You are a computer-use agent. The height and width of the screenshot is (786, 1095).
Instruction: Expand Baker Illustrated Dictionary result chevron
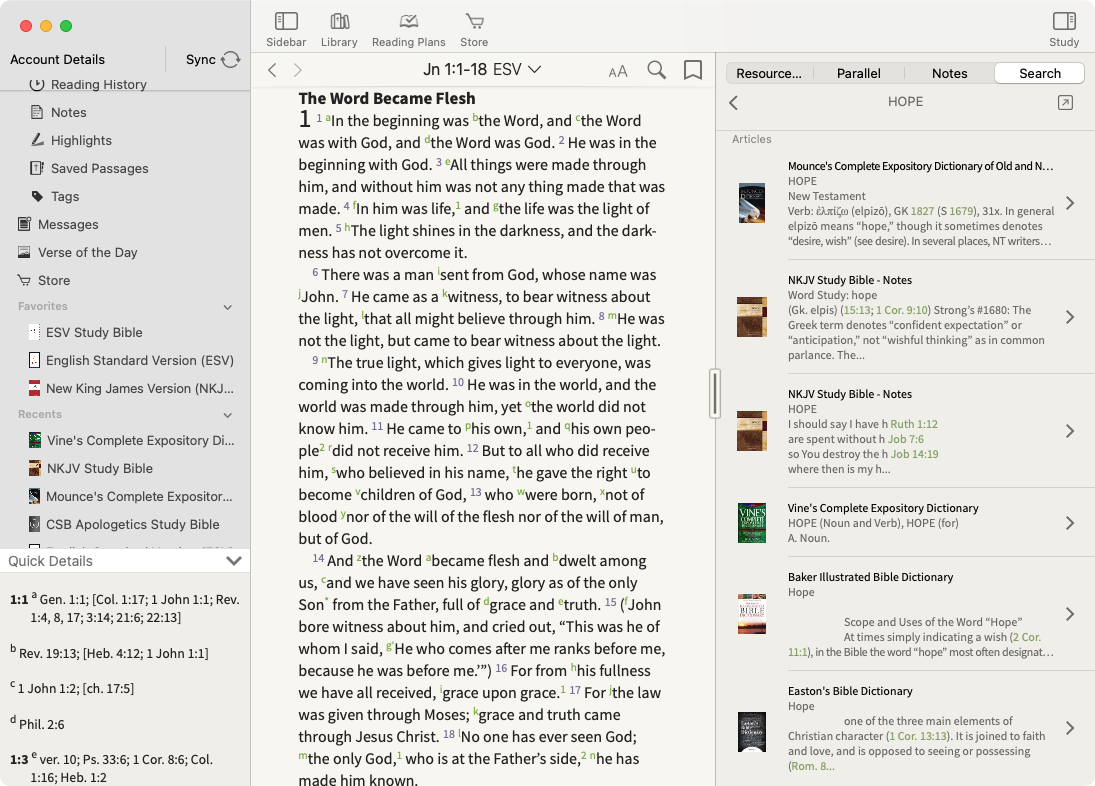click(1070, 614)
